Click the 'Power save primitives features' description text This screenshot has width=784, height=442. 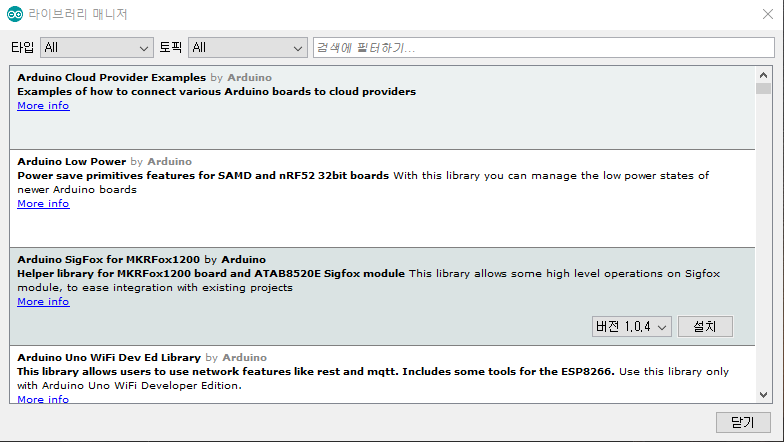coord(203,176)
